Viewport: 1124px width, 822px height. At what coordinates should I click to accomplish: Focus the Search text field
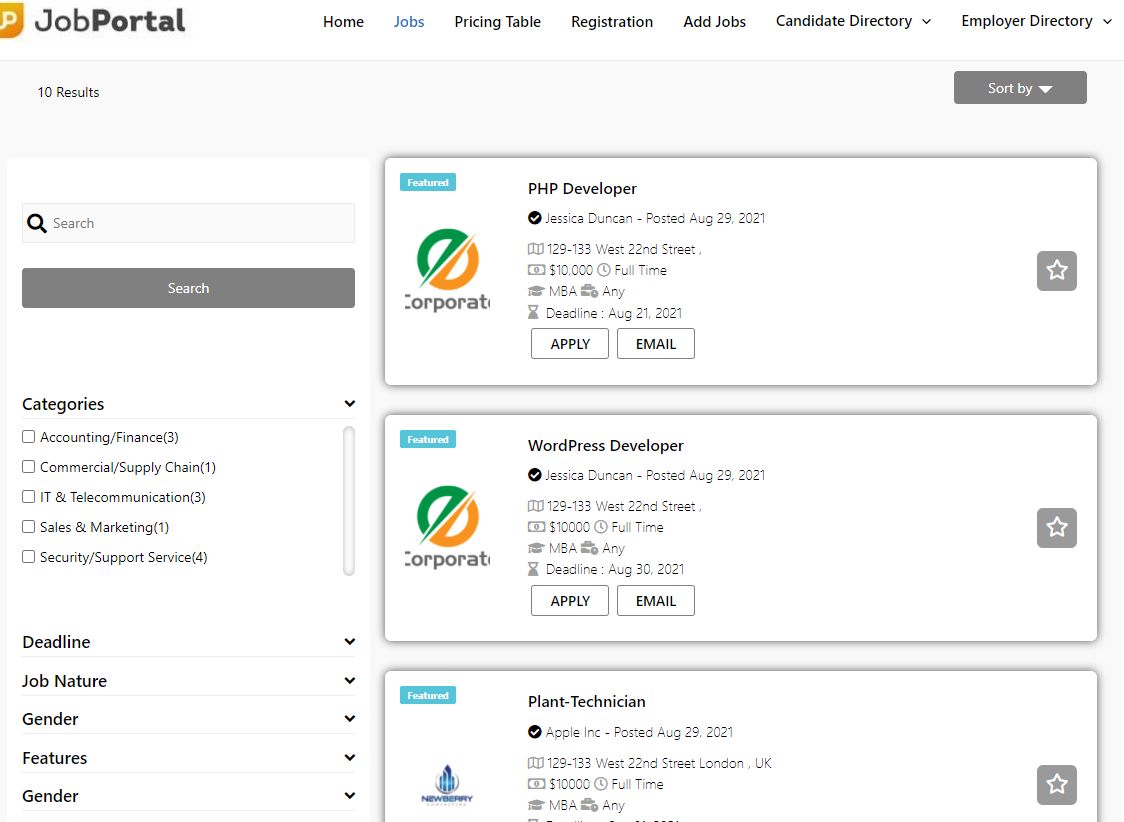189,223
